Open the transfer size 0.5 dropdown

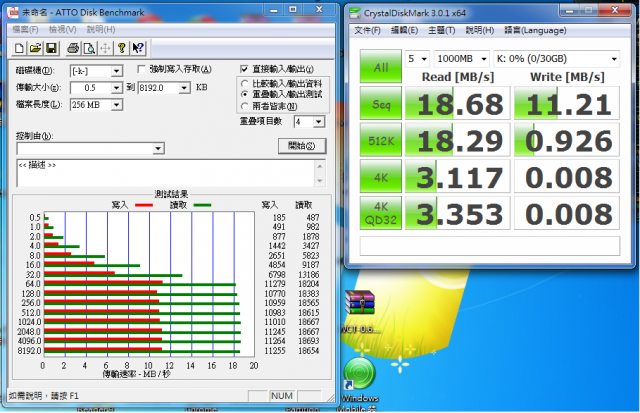[116, 88]
